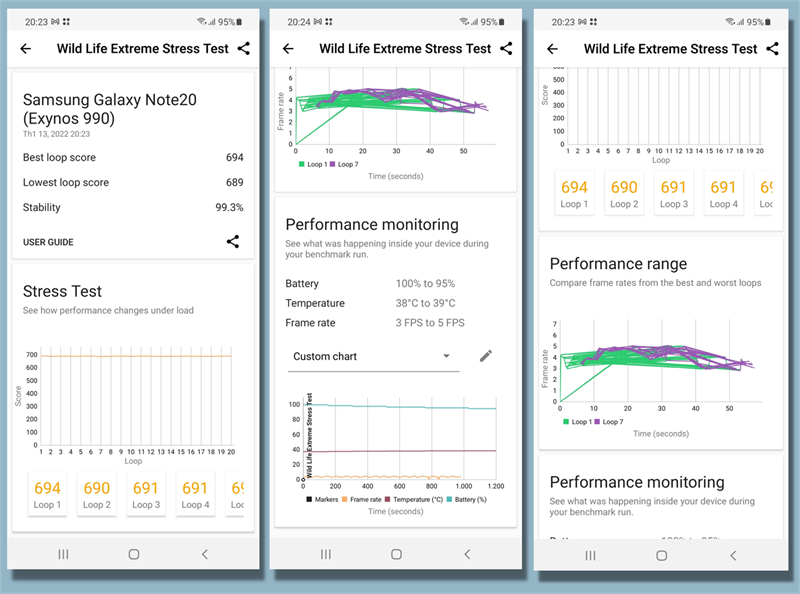Open USER GUIDE link
Viewport: 800px width, 594px height.
[x=48, y=242]
